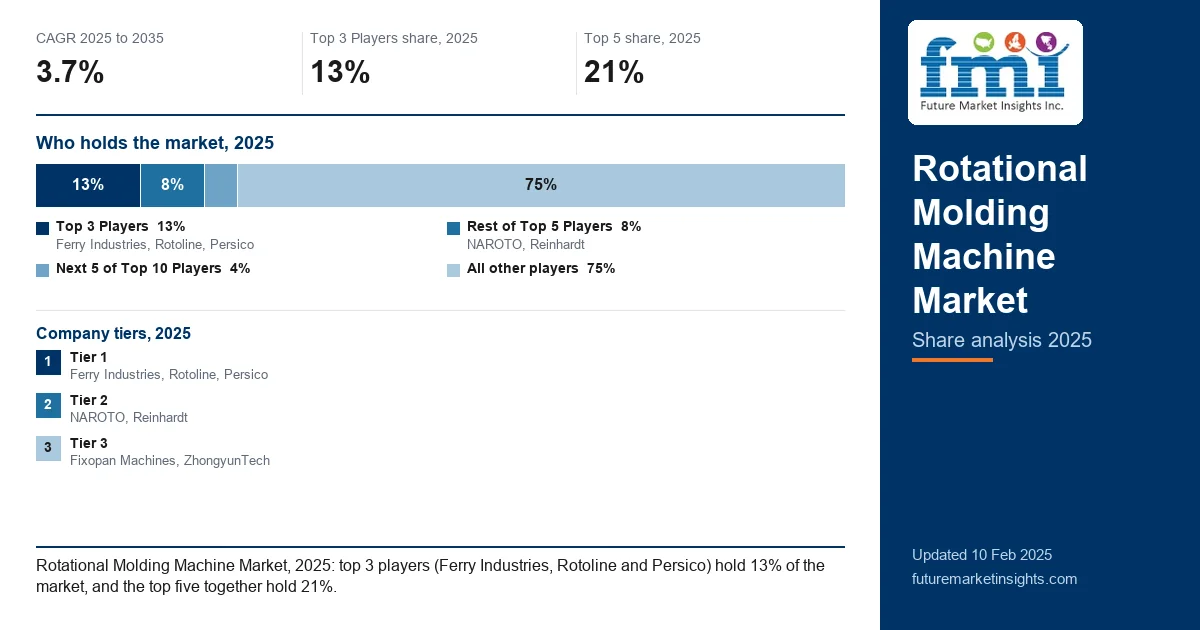Click the Tier 3 number badge
The height and width of the screenshot is (630, 1200).
pos(48,448)
